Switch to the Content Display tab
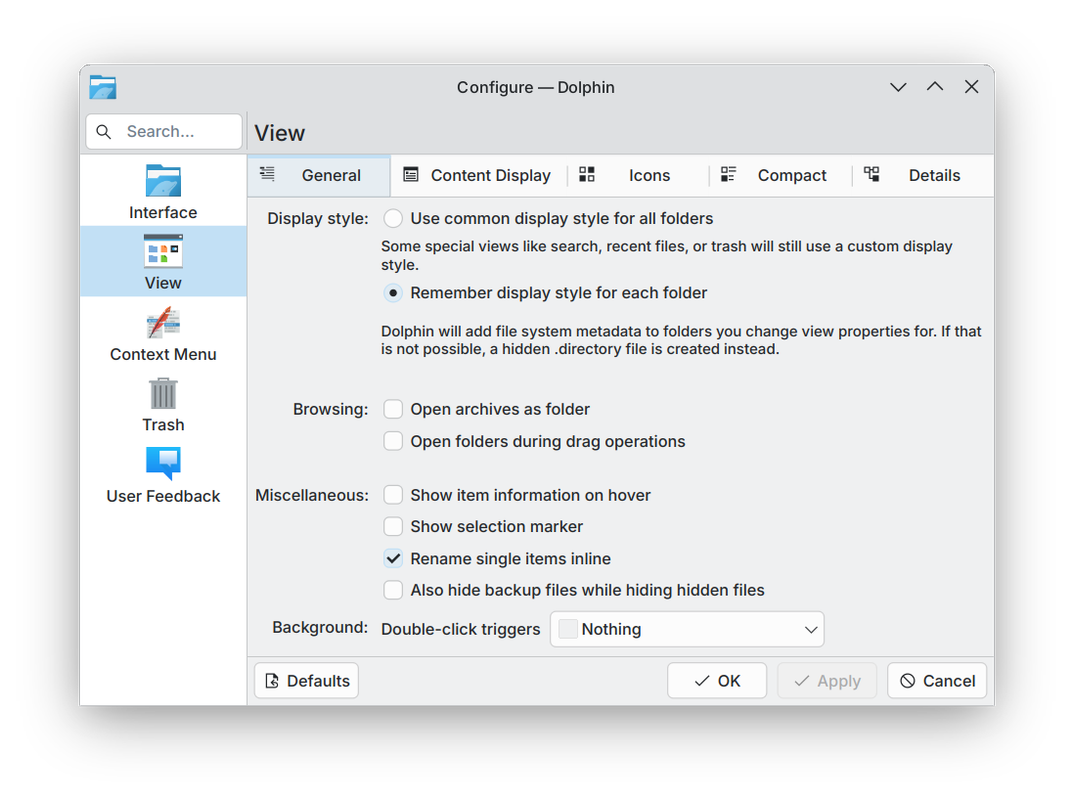Image resolution: width=1074 pixels, height=800 pixels. pyautogui.click(x=477, y=175)
